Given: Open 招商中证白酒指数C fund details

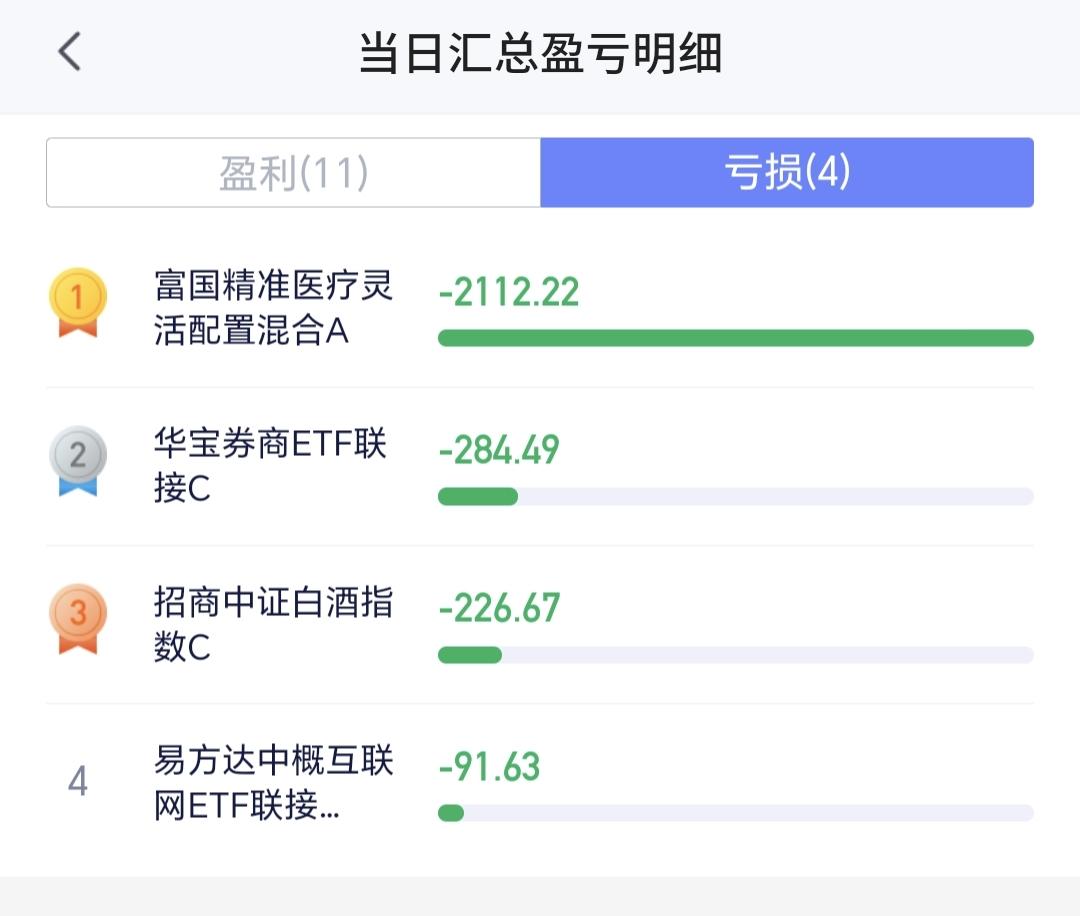Looking at the screenshot, I should tap(273, 624).
